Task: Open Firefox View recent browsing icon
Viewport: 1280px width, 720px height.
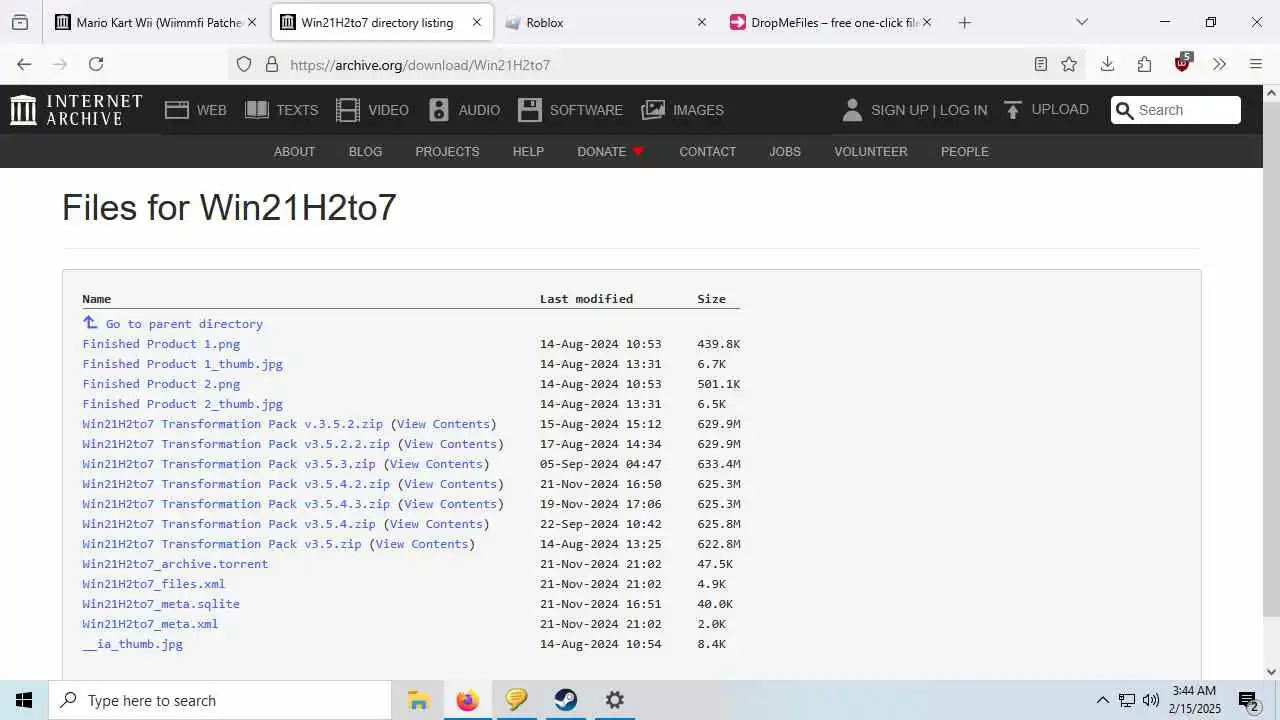Action: (x=20, y=22)
